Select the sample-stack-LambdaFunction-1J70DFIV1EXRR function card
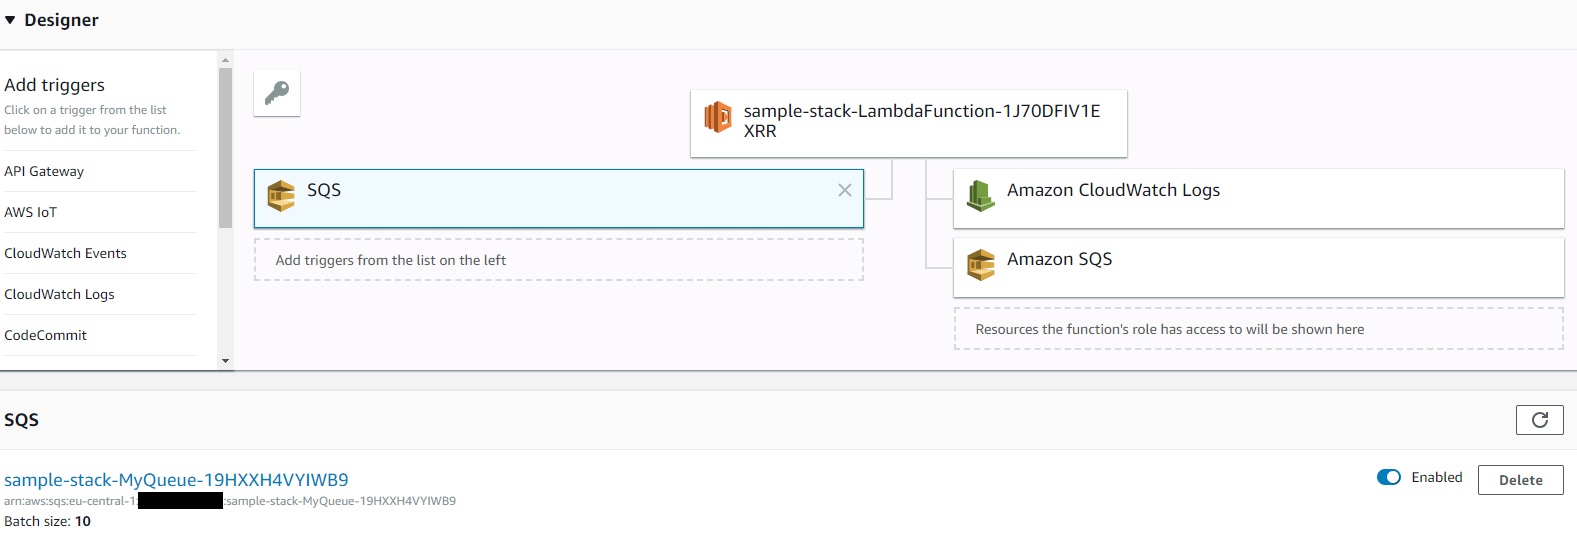This screenshot has width=1577, height=540. (x=909, y=123)
